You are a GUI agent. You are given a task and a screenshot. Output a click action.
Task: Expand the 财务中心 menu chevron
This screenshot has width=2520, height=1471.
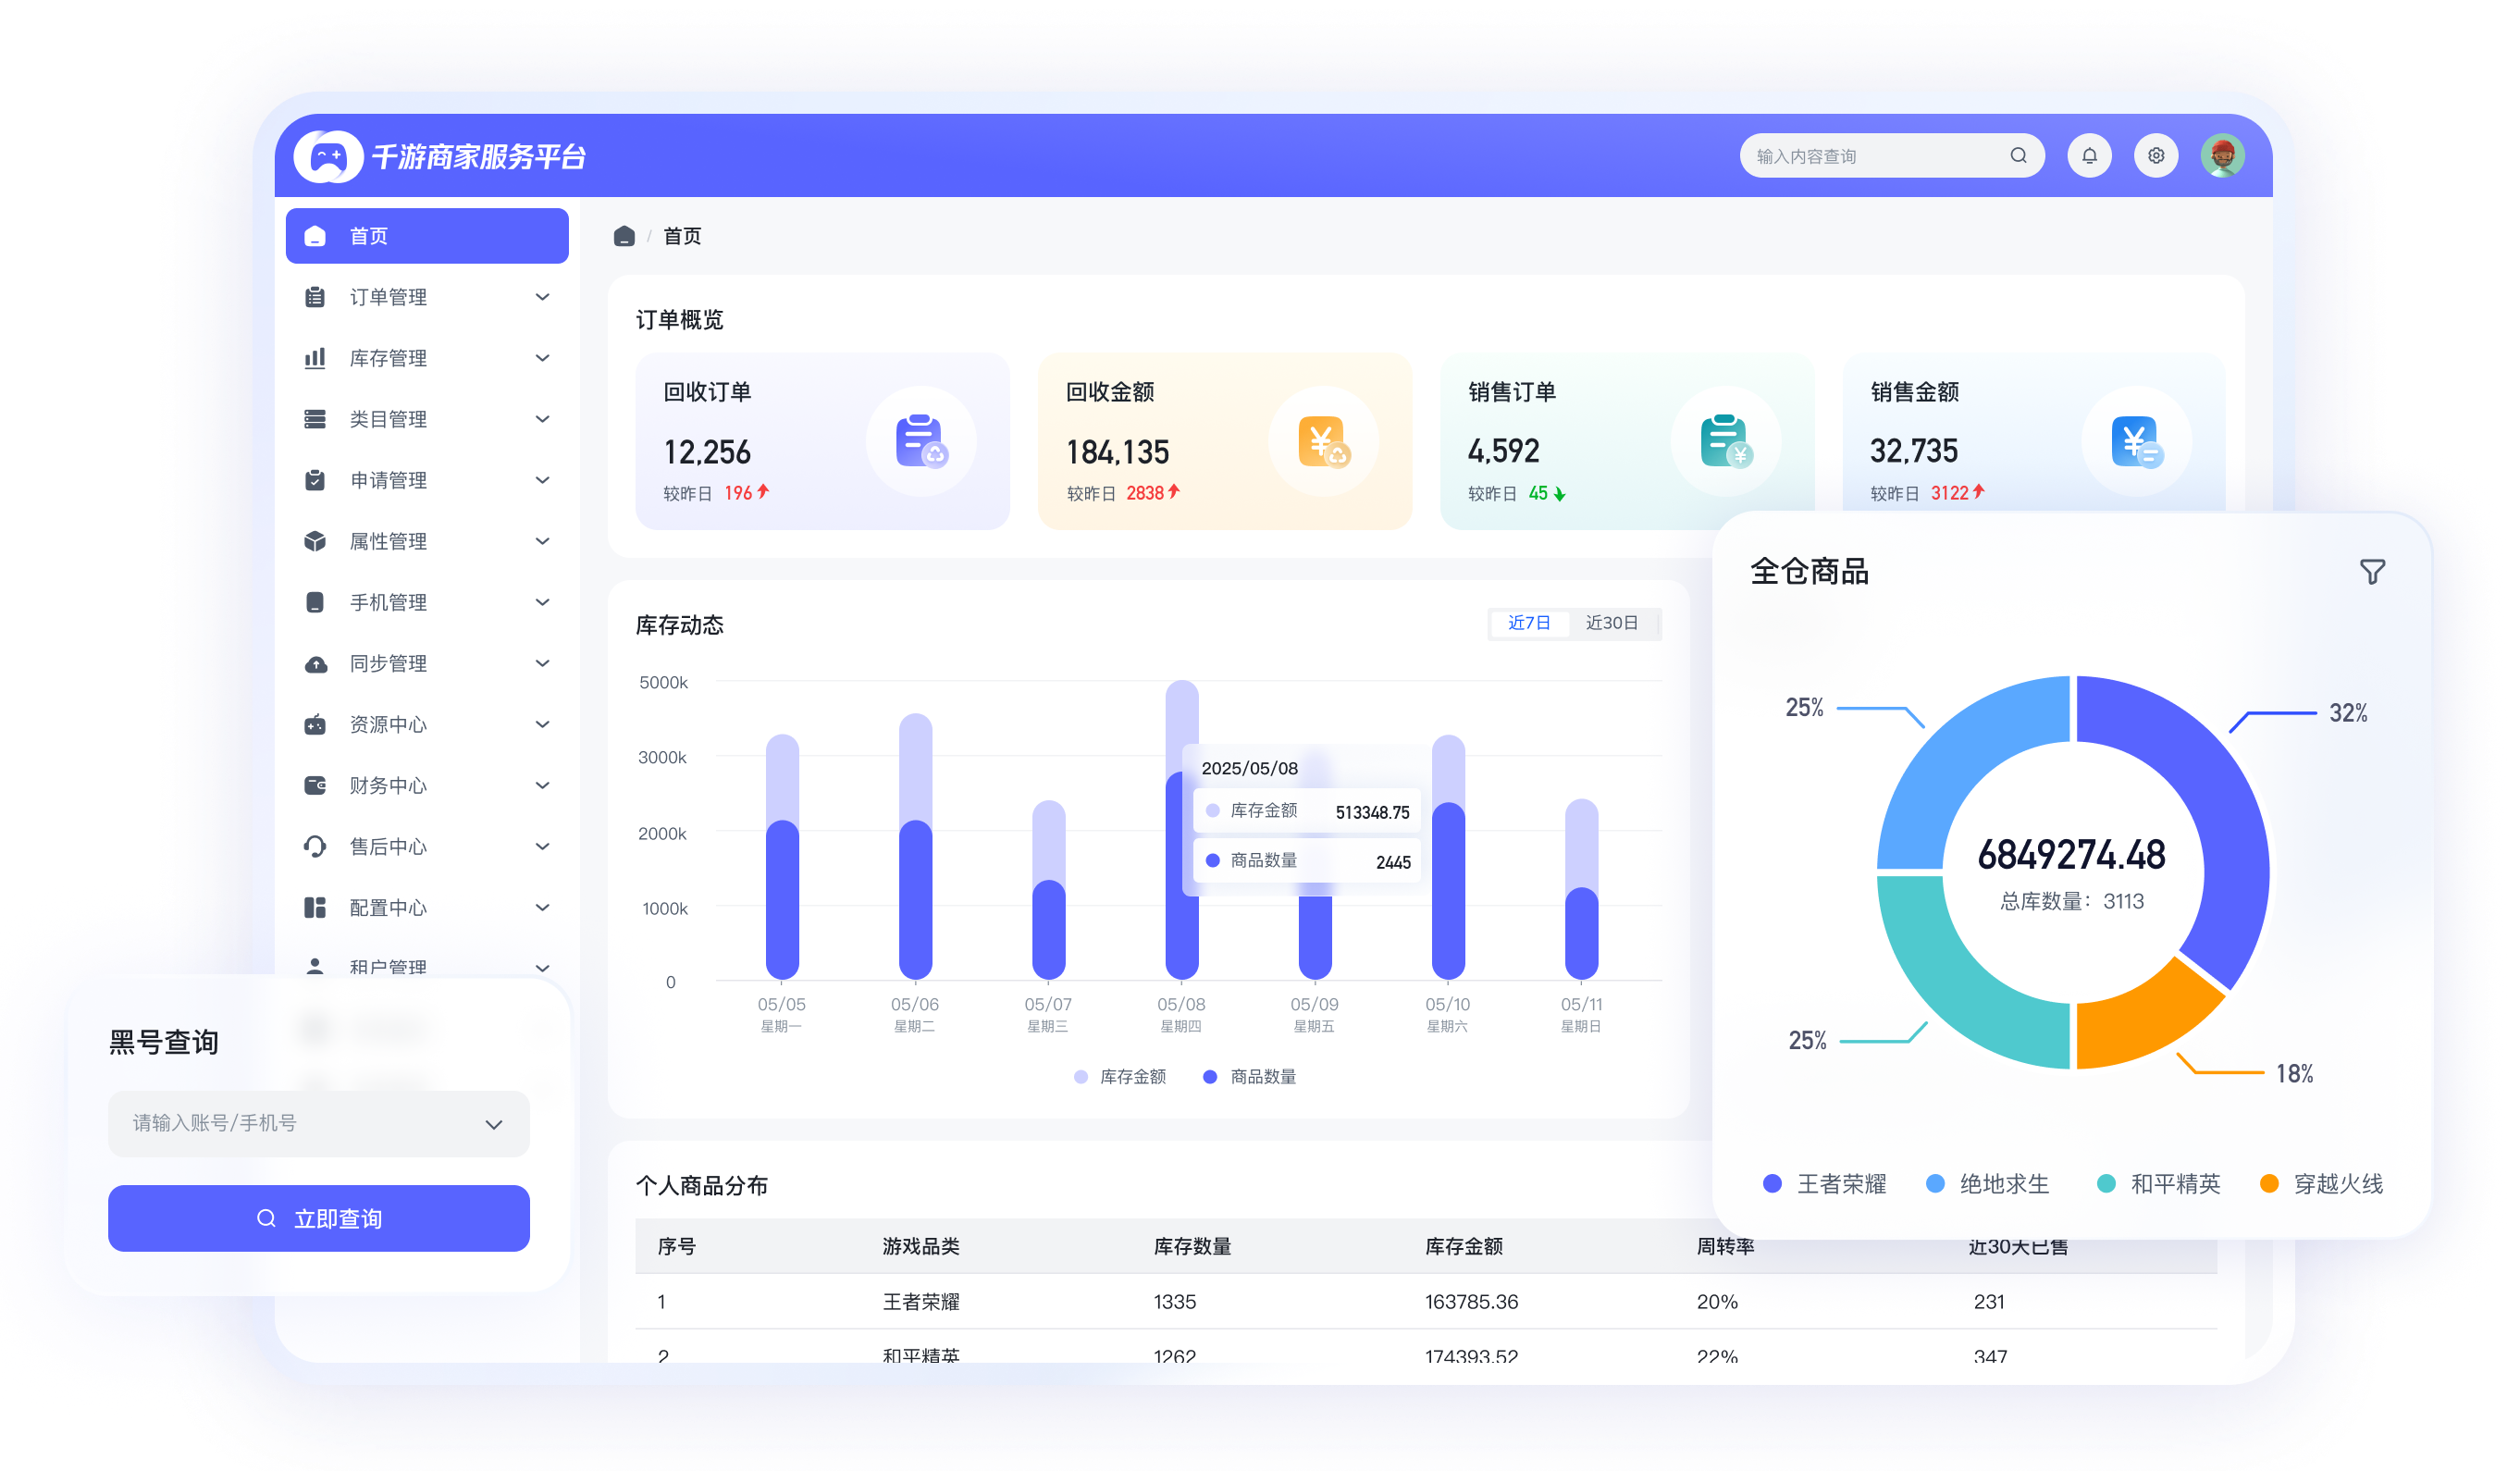(x=543, y=785)
